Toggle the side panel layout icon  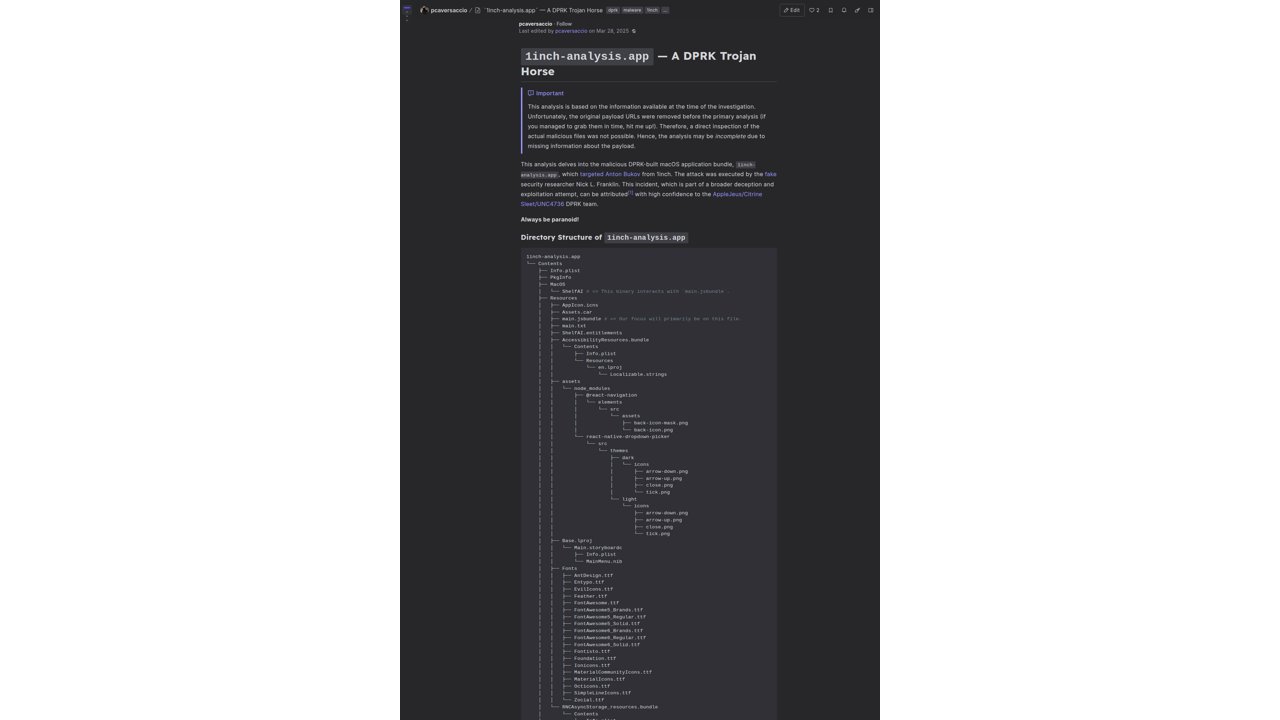tap(871, 10)
